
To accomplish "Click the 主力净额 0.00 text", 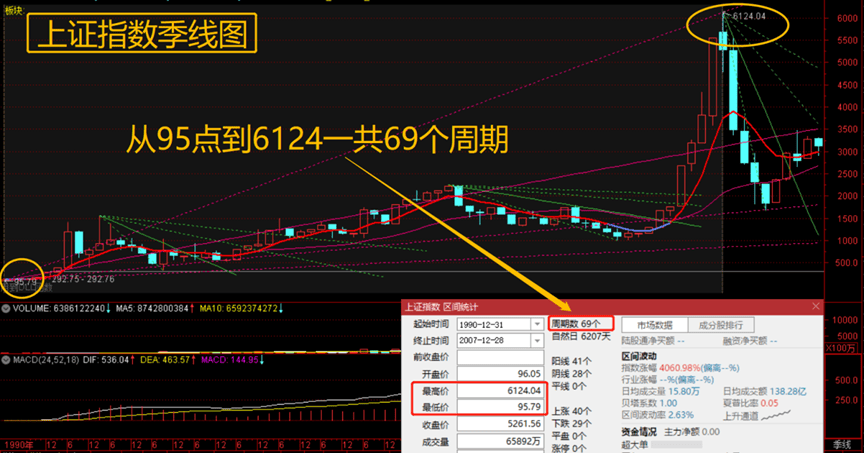I will coord(692,433).
